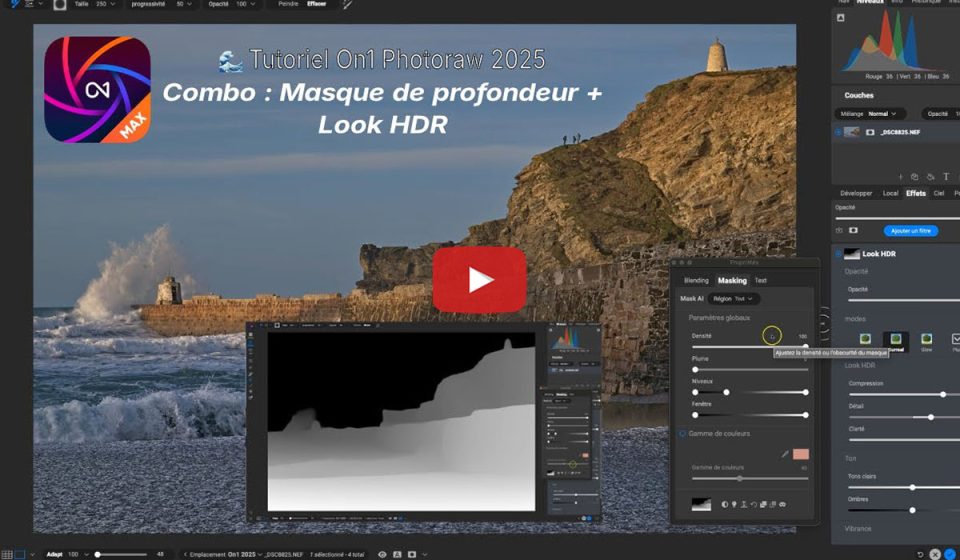
Task: Click the compare A icon in the bottom bar
Action: (x=397, y=554)
